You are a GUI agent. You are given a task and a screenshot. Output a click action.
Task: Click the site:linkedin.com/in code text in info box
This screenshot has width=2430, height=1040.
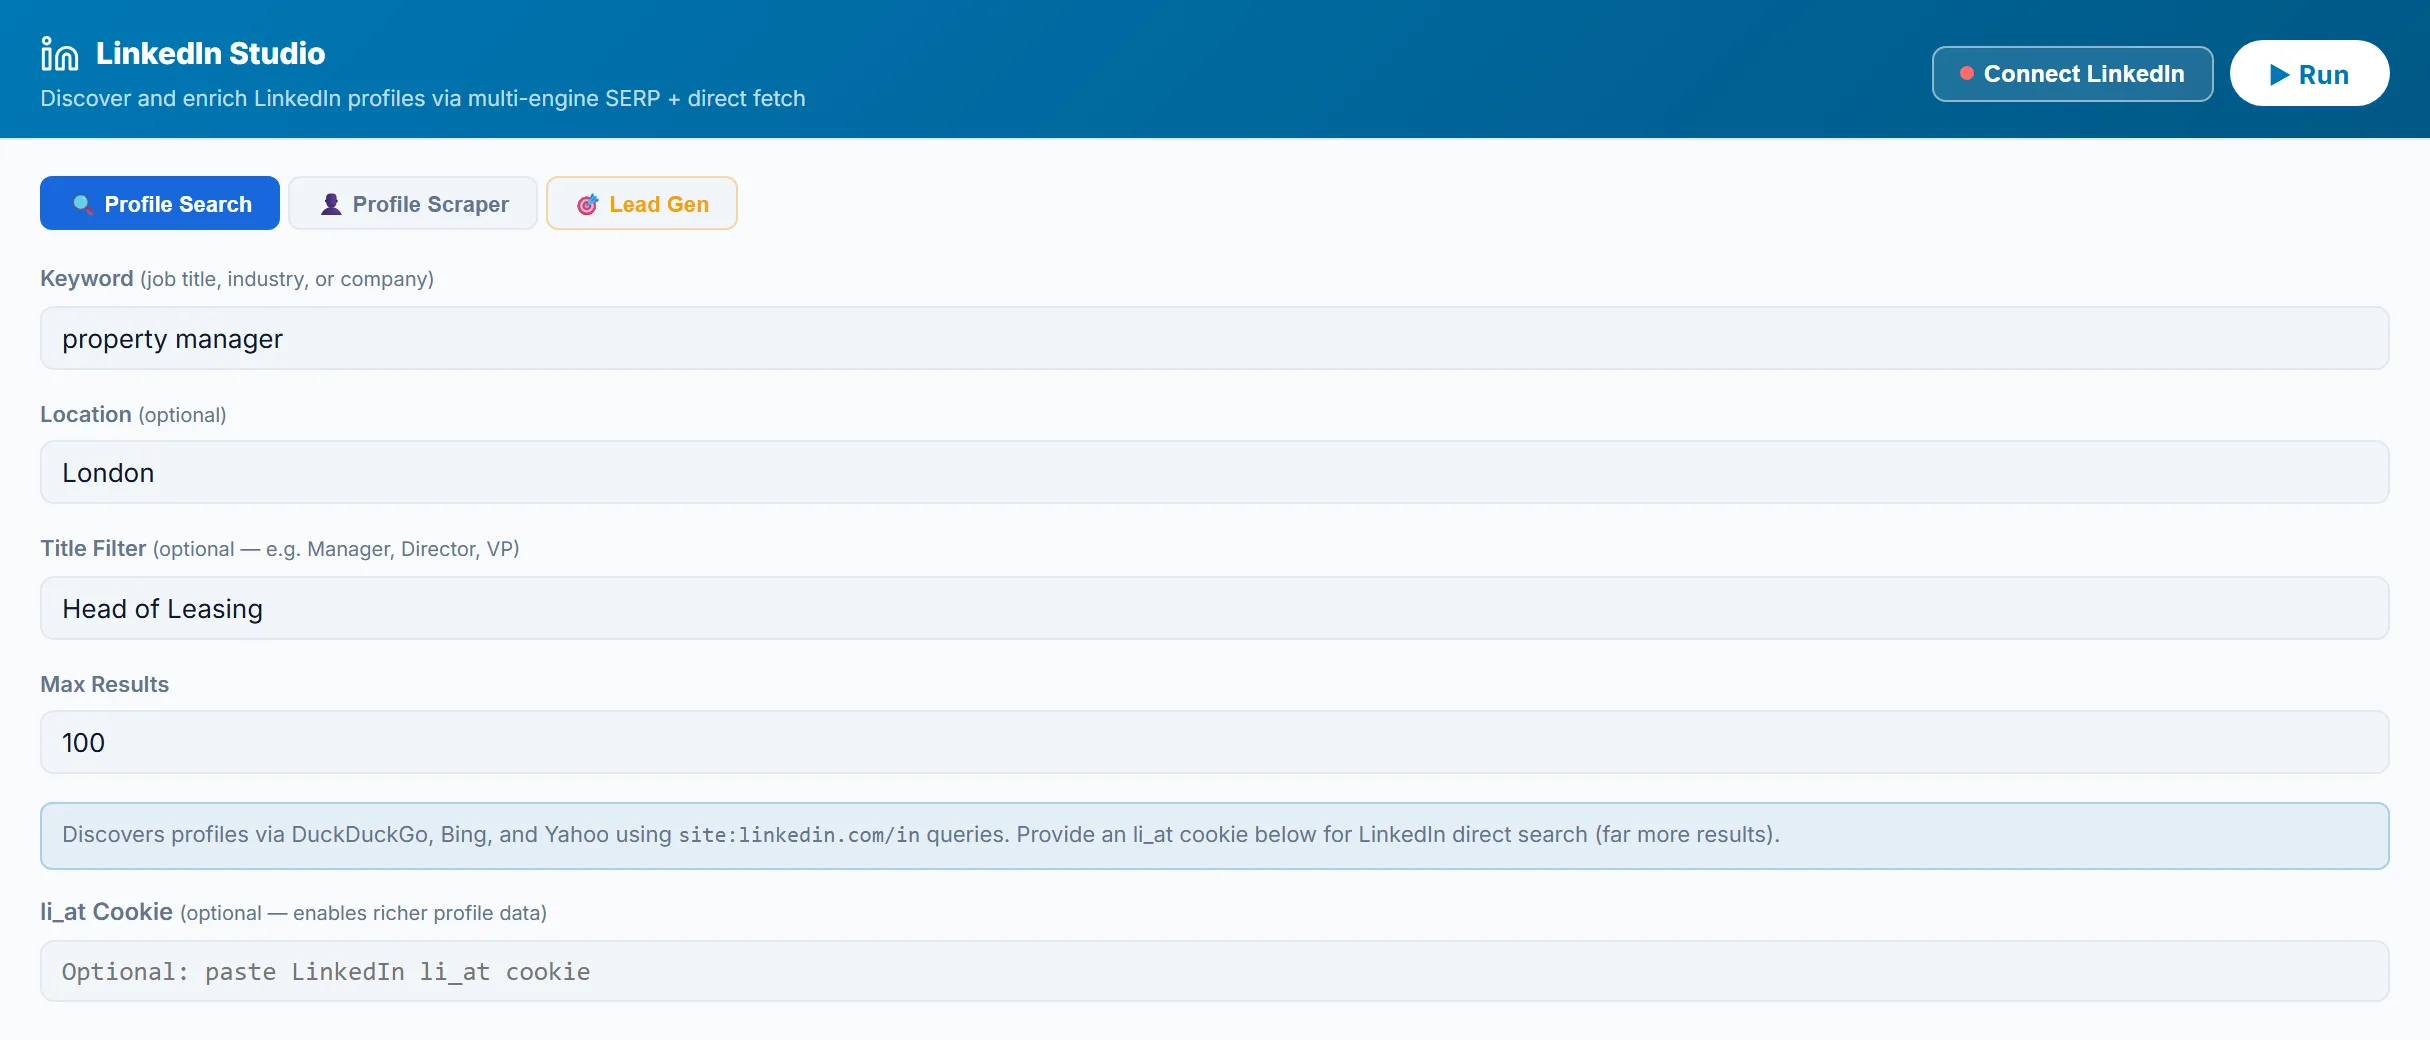tap(799, 835)
